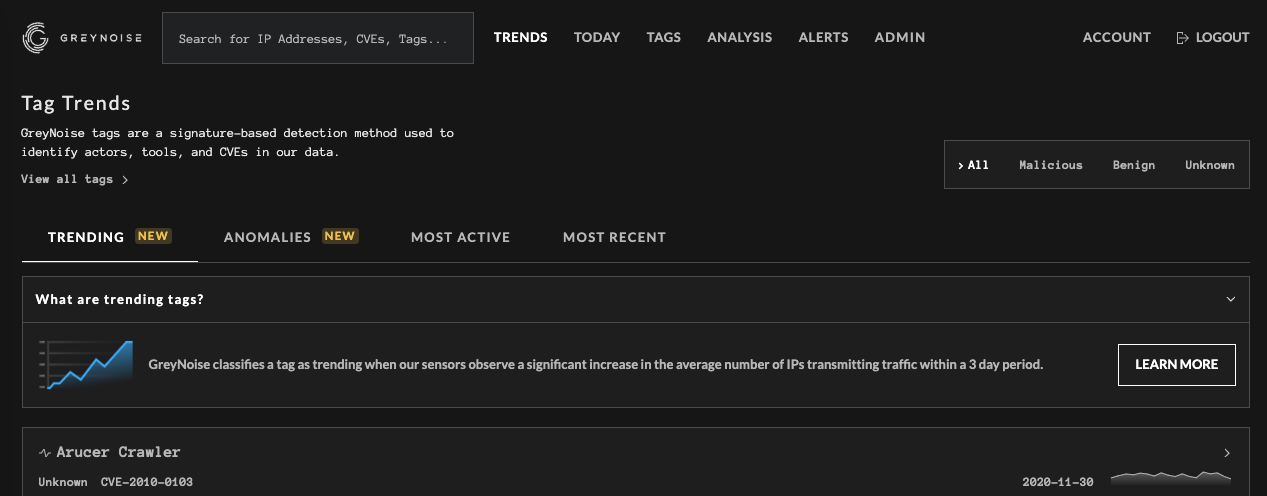1267x496 pixels.
Task: Go to the Alerts page
Action: (824, 38)
